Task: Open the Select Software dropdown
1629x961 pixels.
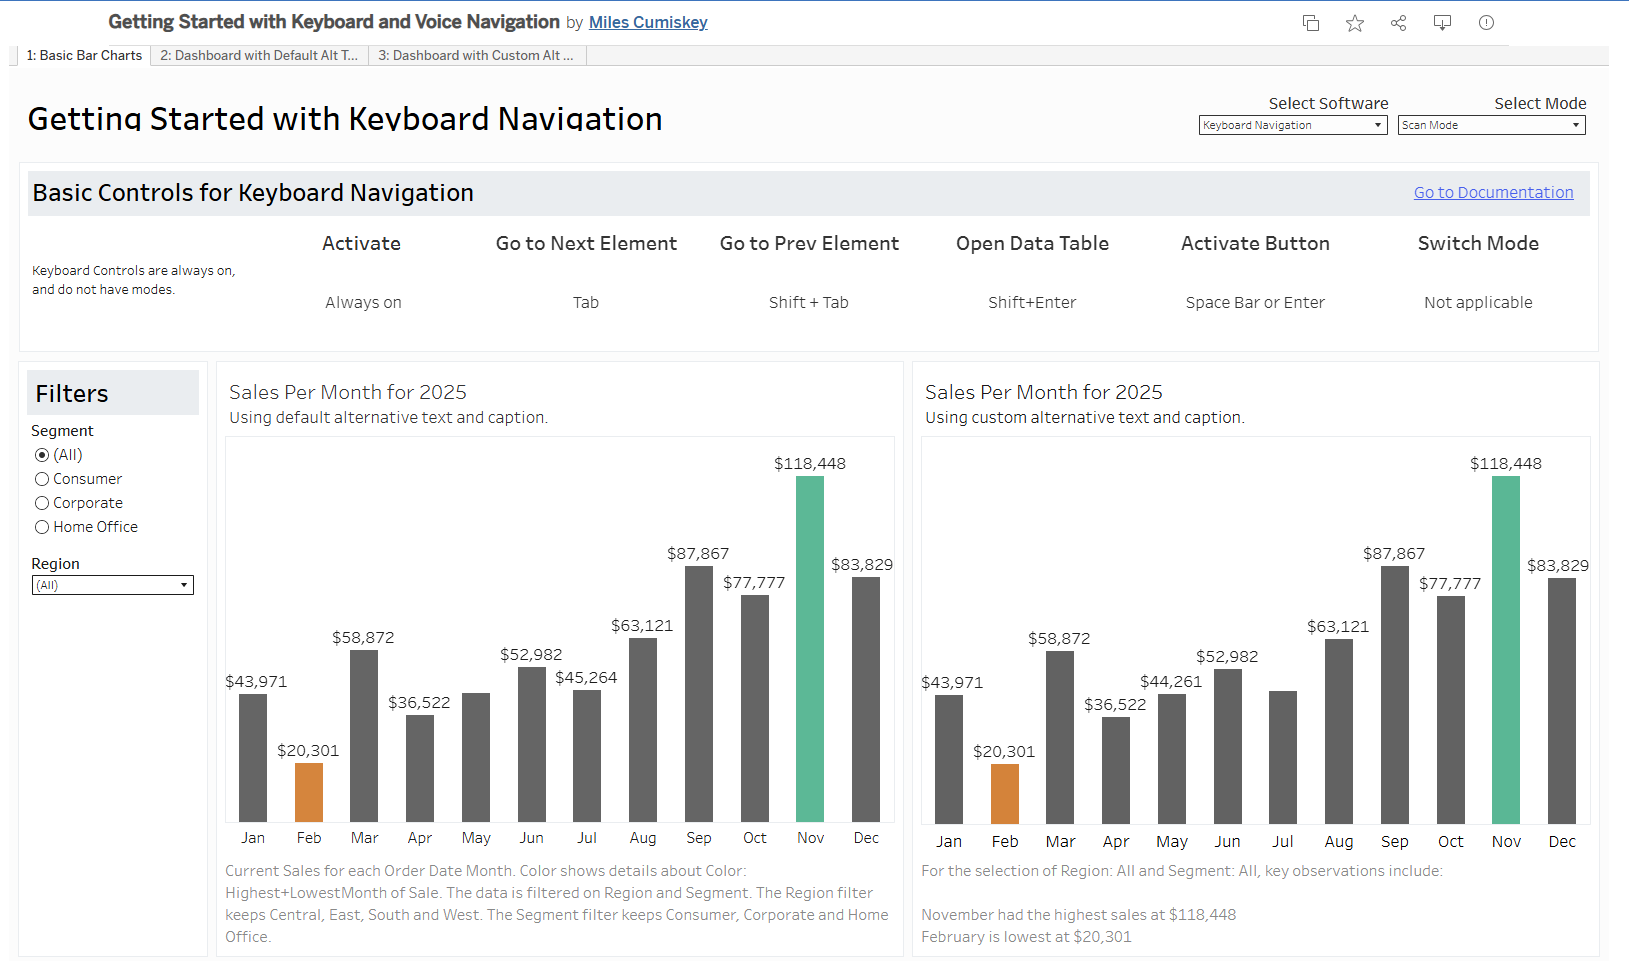Action: [1292, 125]
